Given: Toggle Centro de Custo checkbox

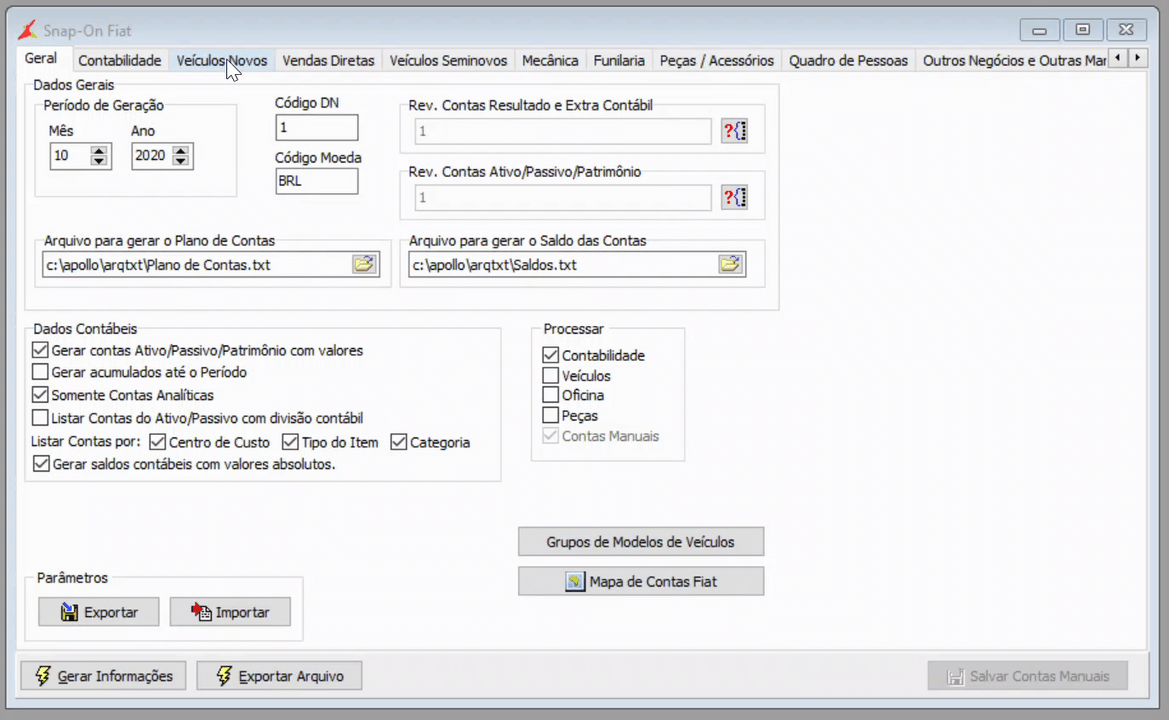Looking at the screenshot, I should click(x=157, y=442).
